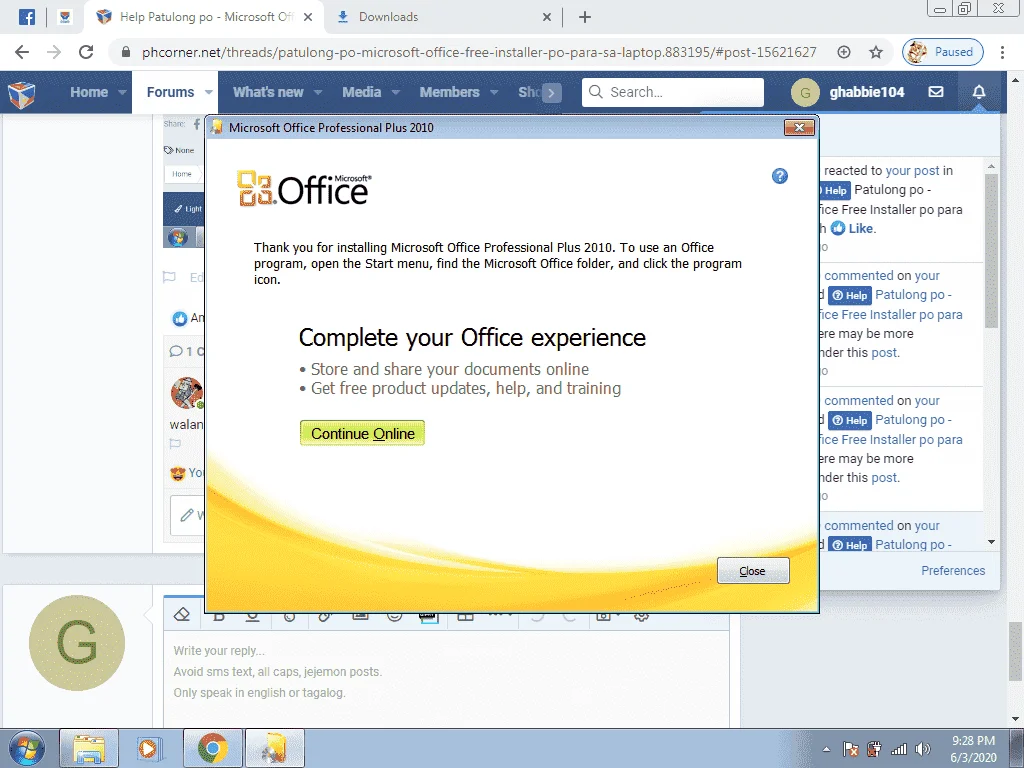1024x768 pixels.
Task: Expand the What's new dropdown arrow
Action: coord(318,92)
